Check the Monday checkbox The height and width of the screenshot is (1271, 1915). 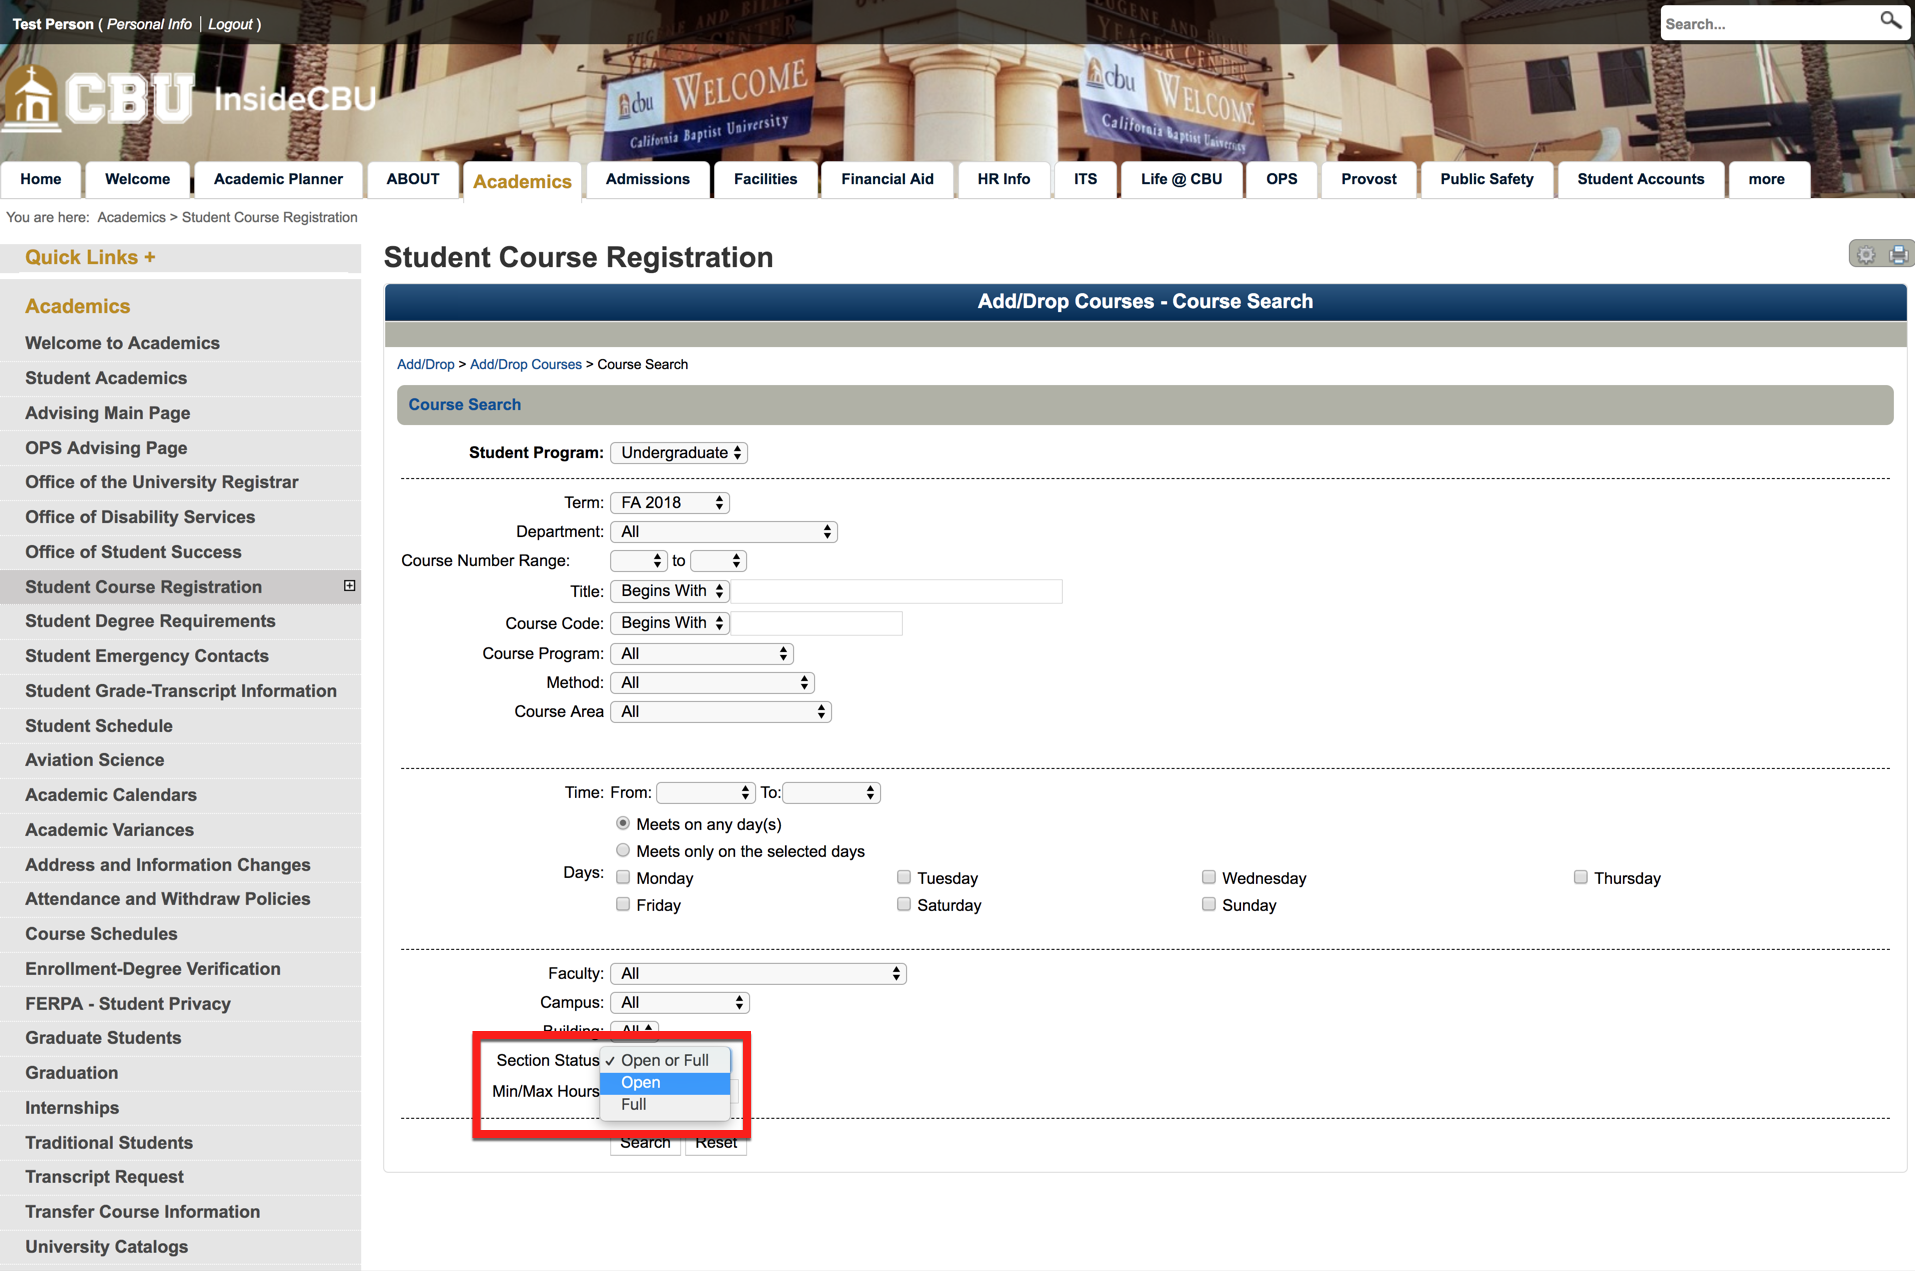point(623,878)
